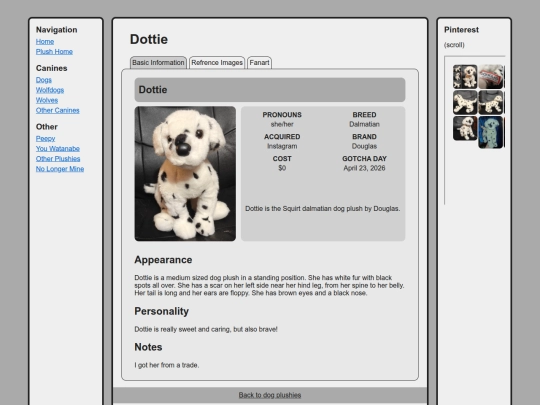Click the Instagram acquired value
Screen dimensions: 540x405
282,146
